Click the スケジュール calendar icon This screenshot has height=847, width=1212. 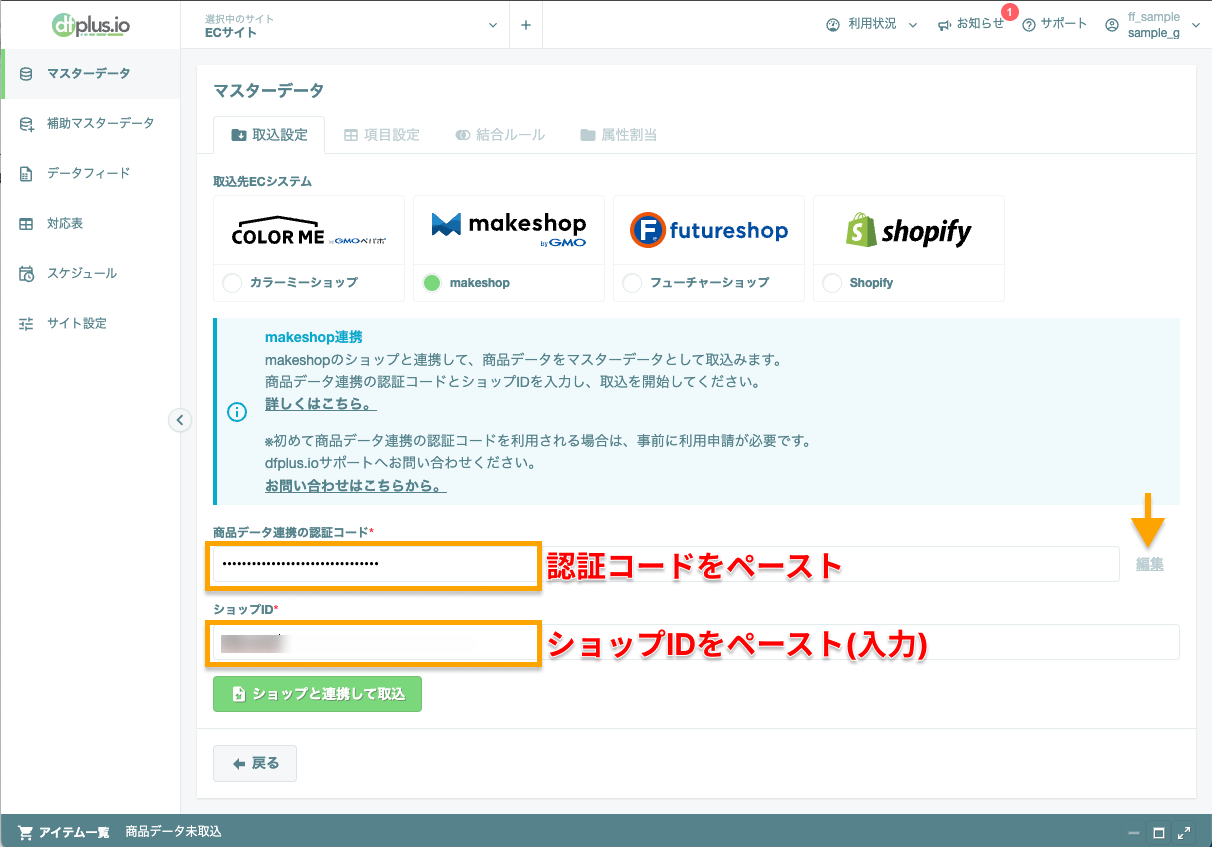click(x=26, y=274)
